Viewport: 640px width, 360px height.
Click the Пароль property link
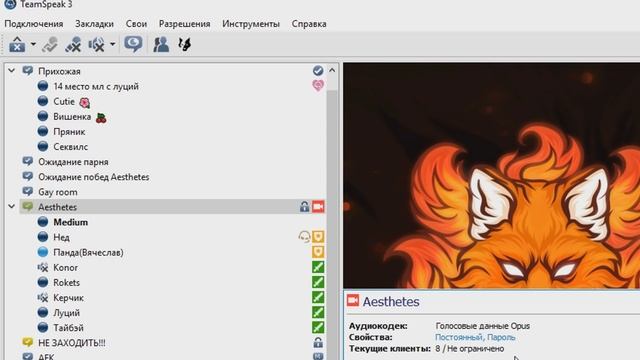[501, 337]
